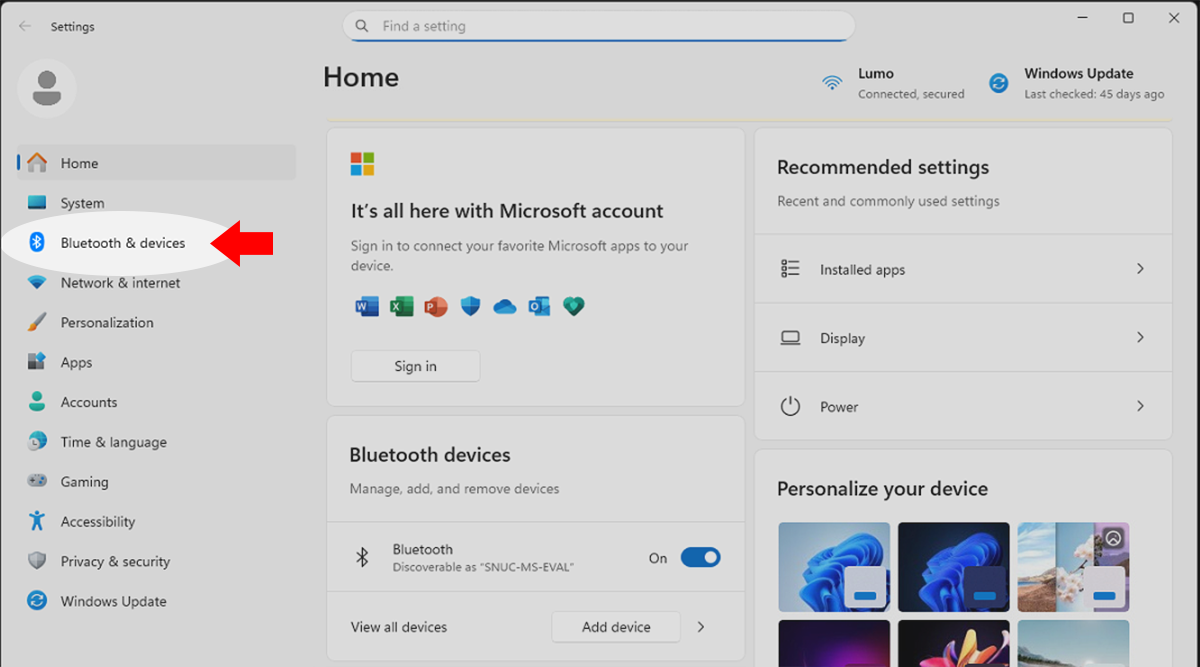
Task: Turn off the Bluetooth toggle
Action: click(700, 558)
